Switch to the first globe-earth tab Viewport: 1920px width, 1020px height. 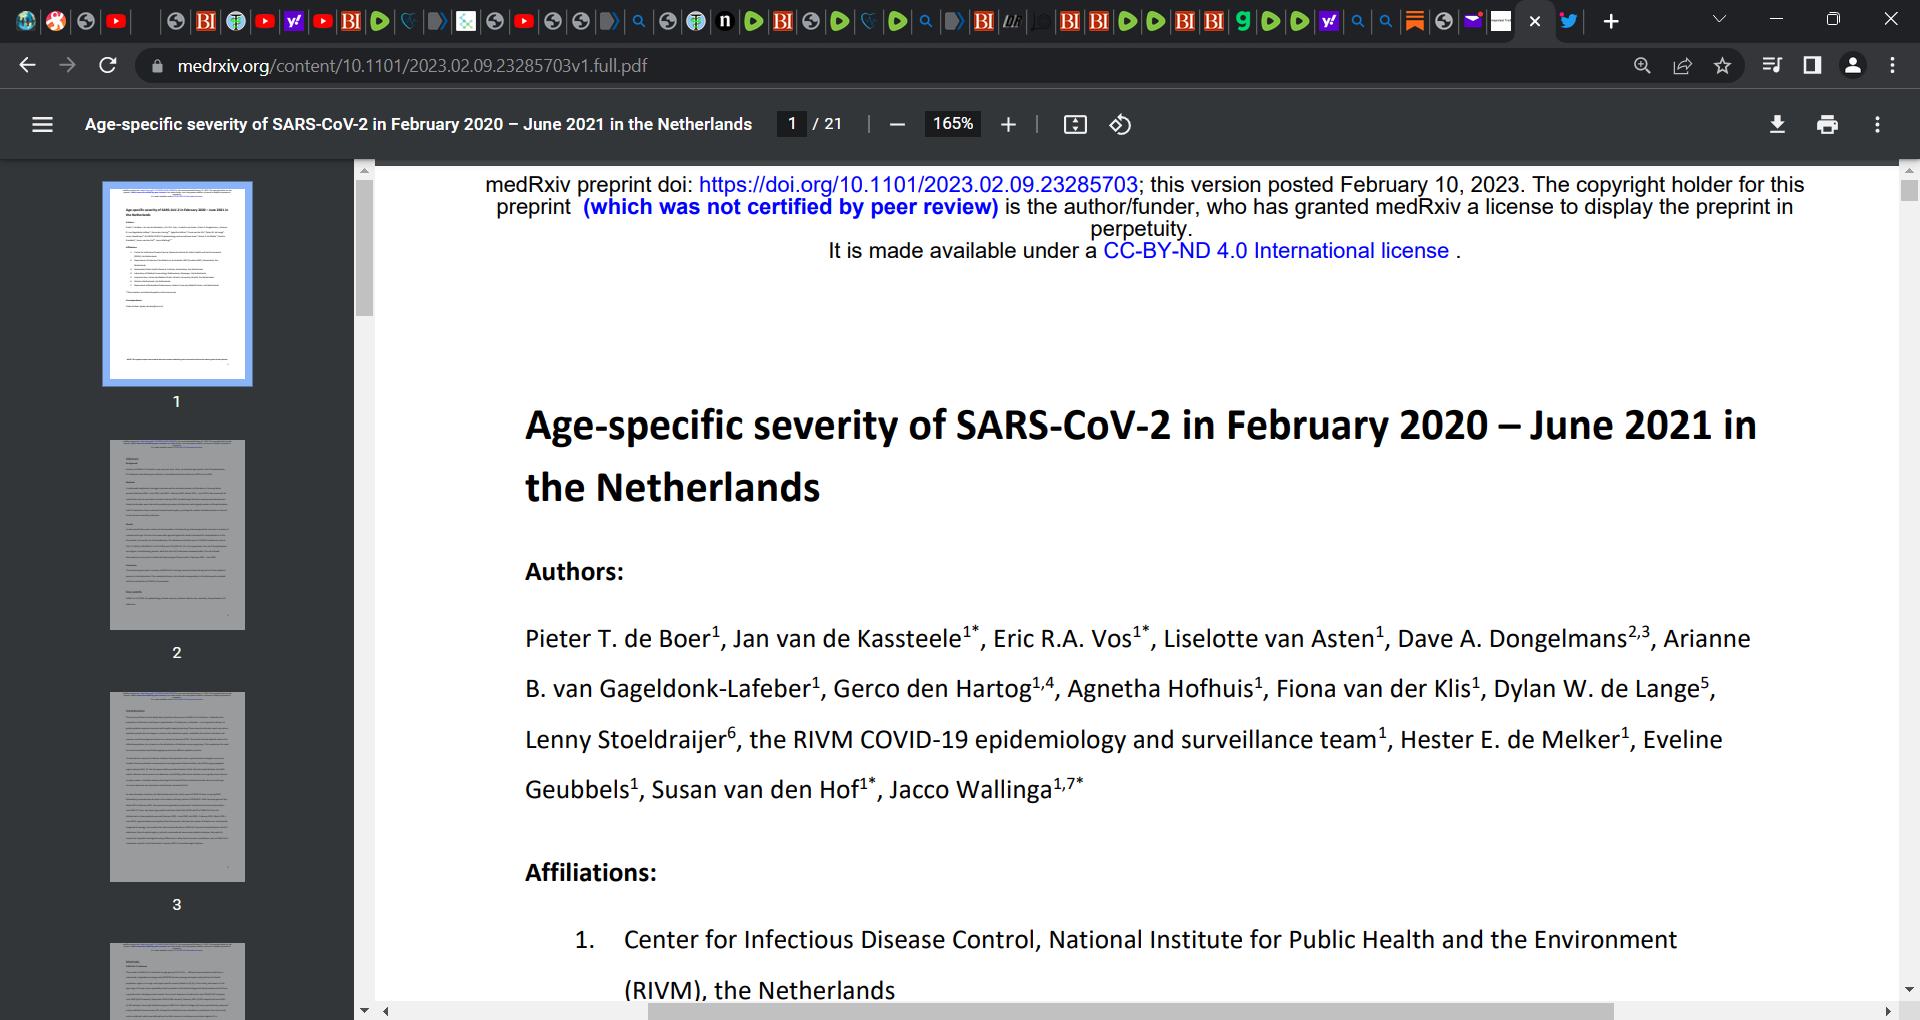(26, 21)
